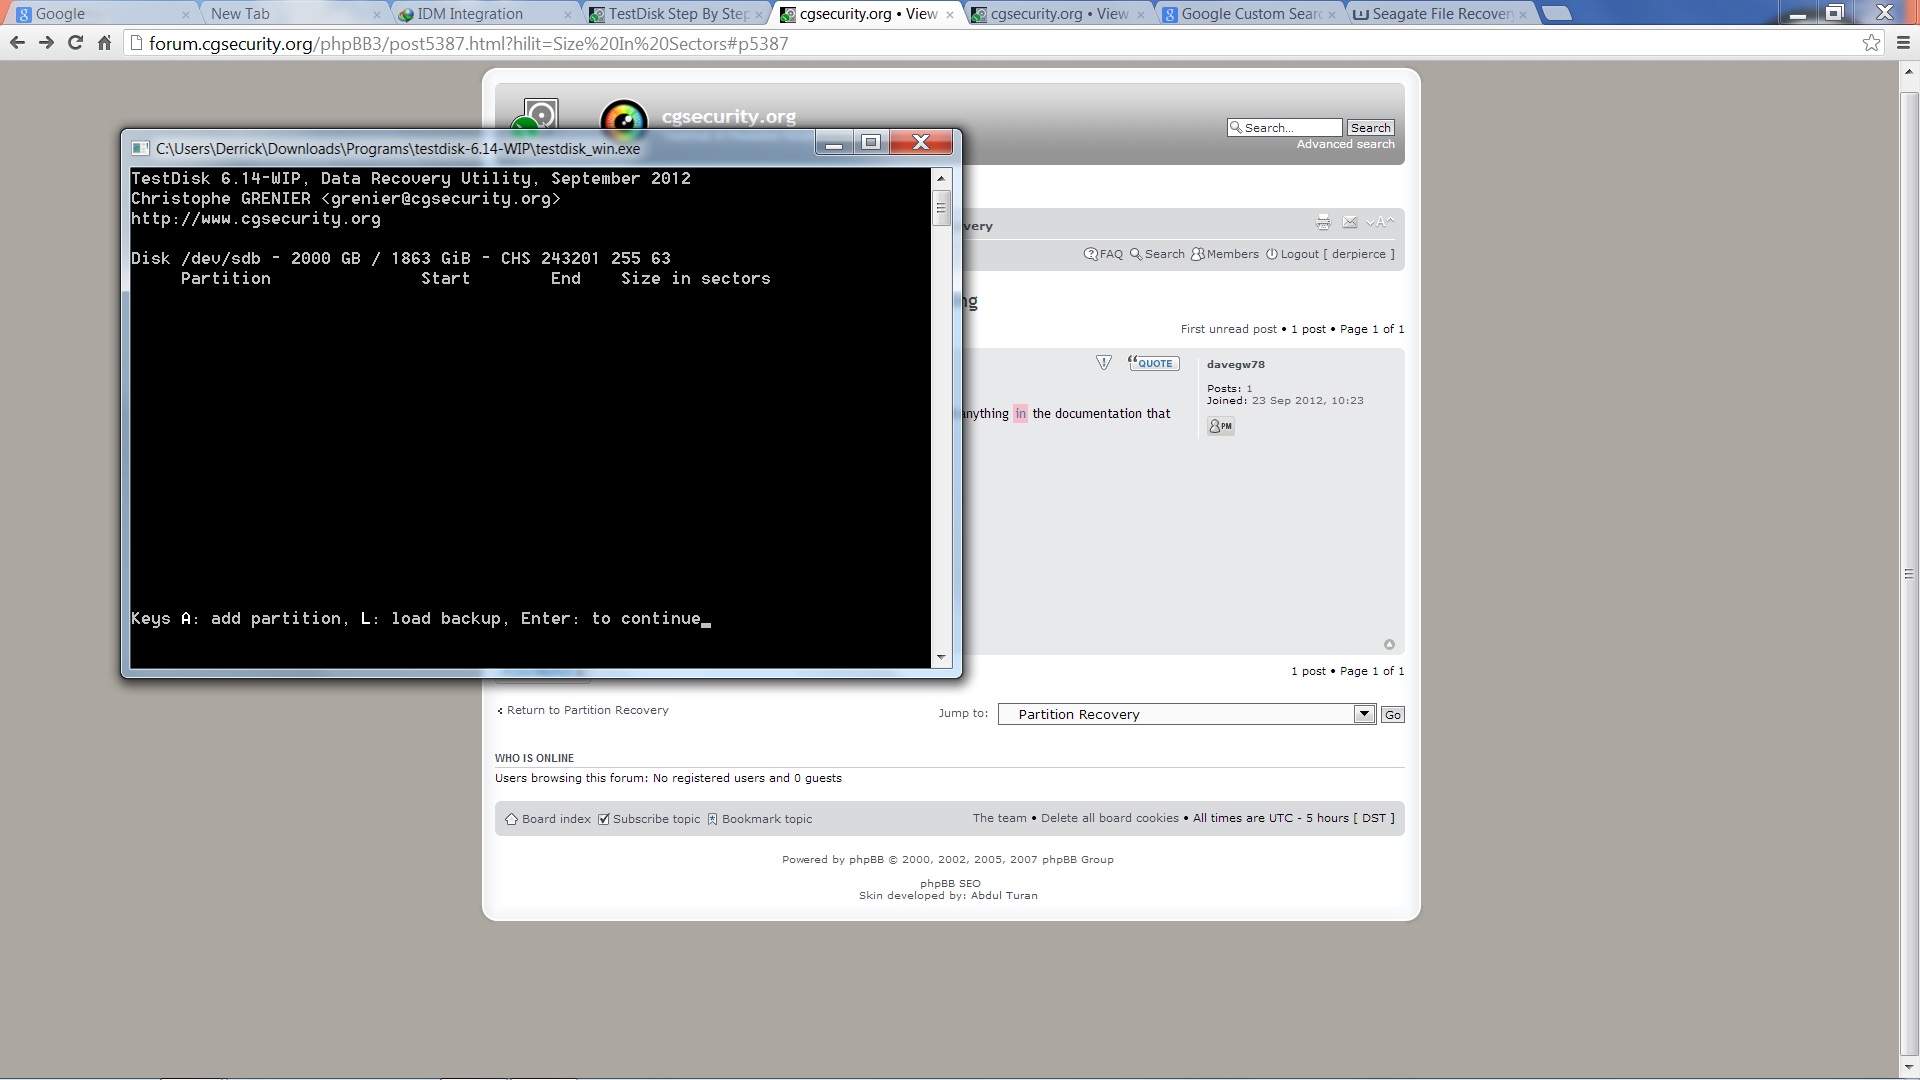Switch to the New Tab tab
1920x1080 pixels.
[290, 14]
